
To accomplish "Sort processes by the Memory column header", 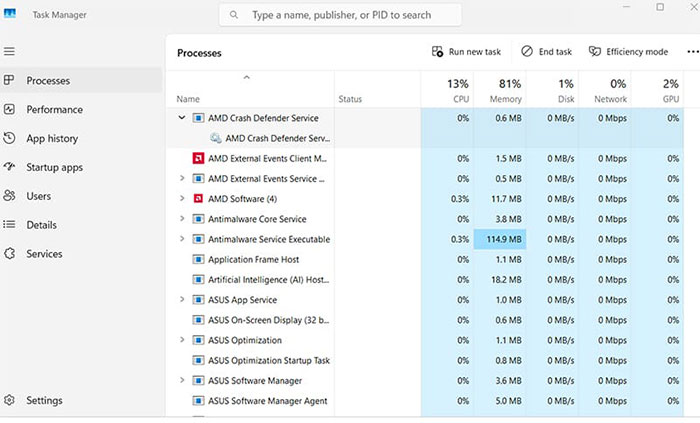I will point(500,90).
